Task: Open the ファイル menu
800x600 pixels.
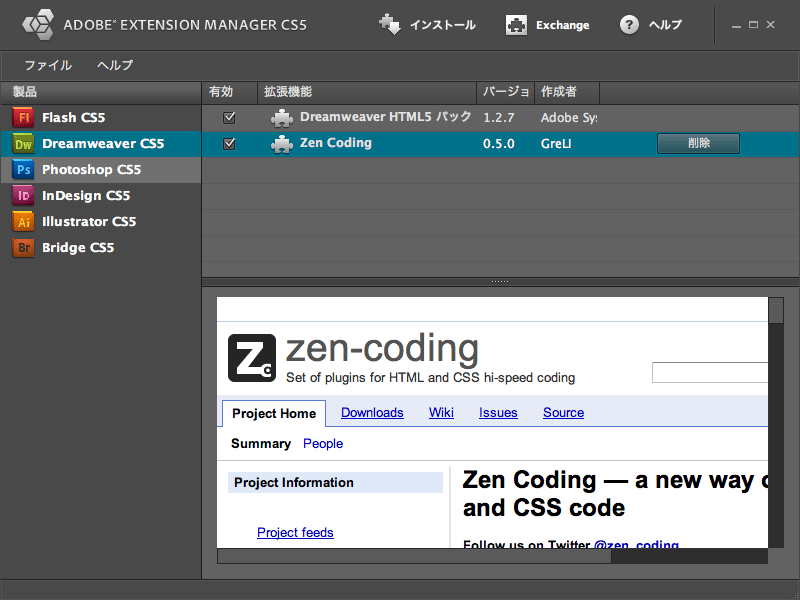Action: pyautogui.click(x=48, y=65)
